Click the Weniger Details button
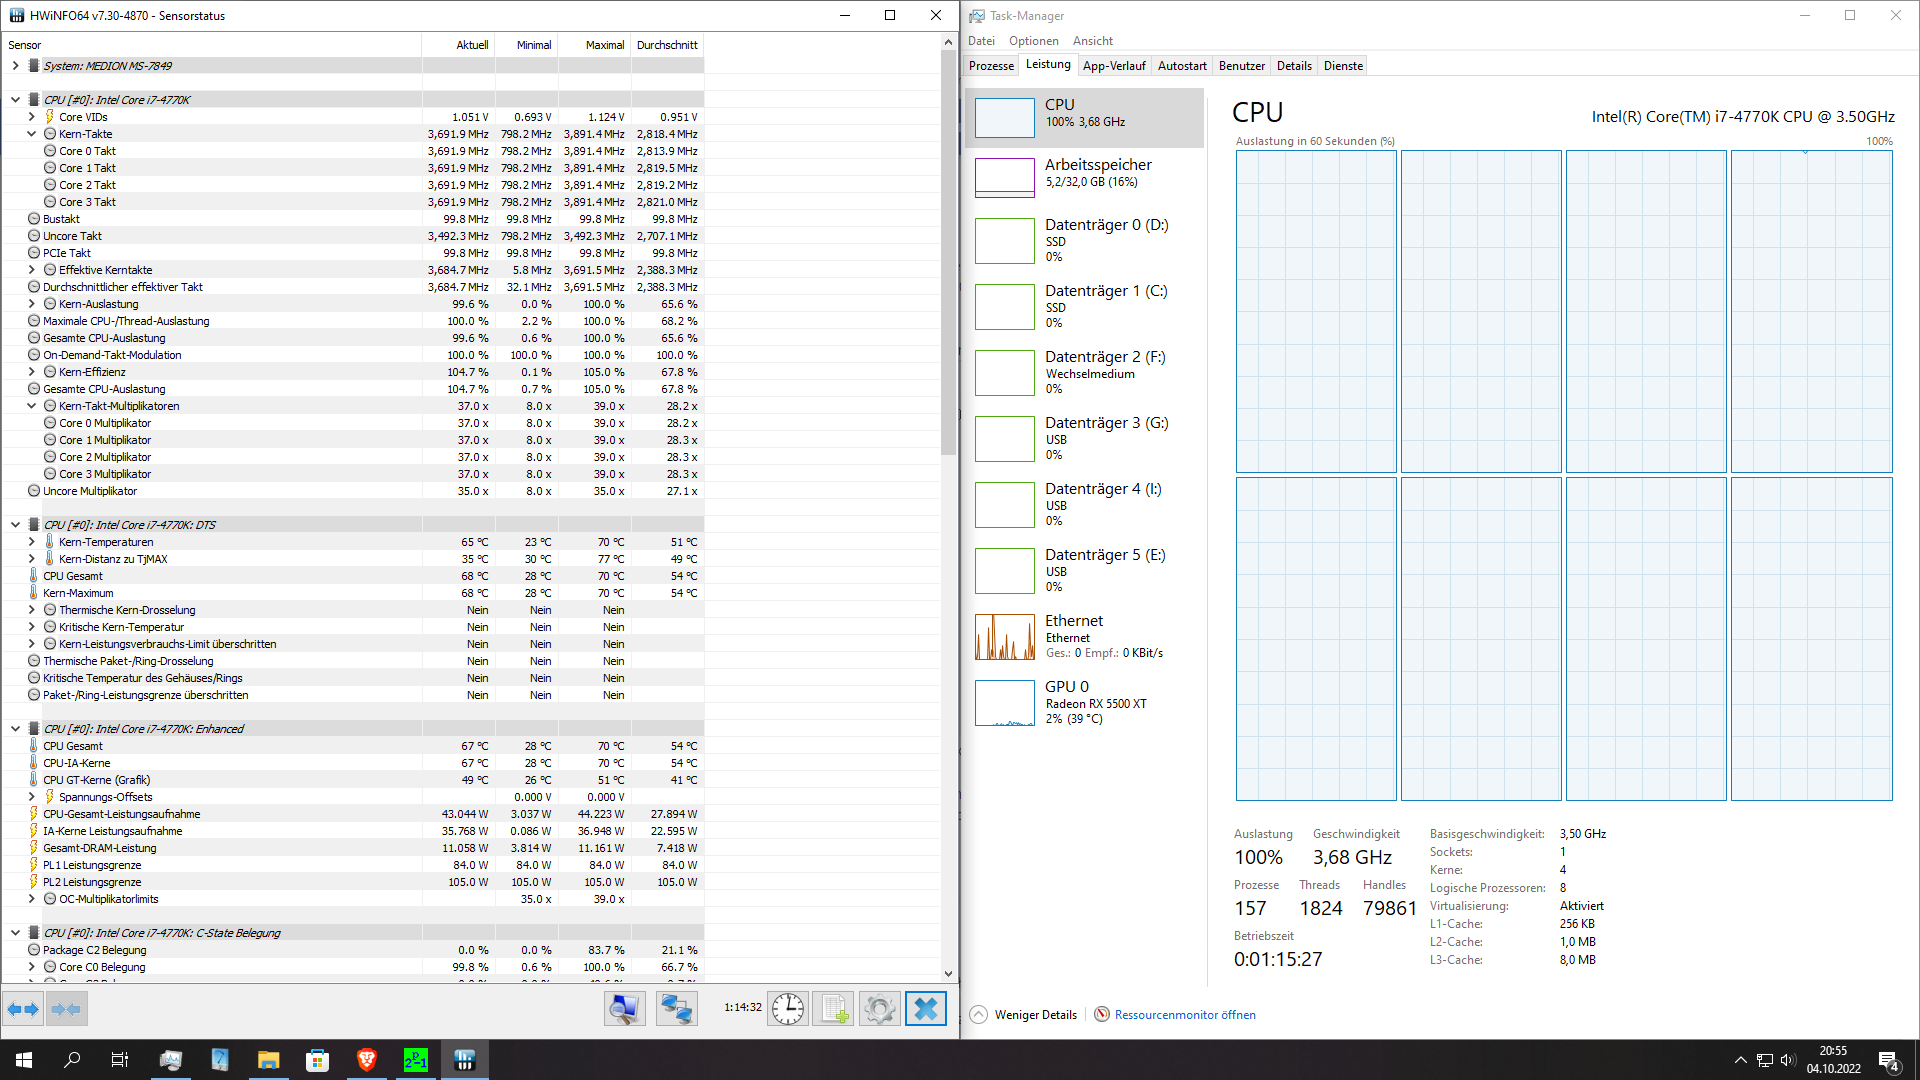Screen dimensions: 1920x1080 click(x=1035, y=1015)
